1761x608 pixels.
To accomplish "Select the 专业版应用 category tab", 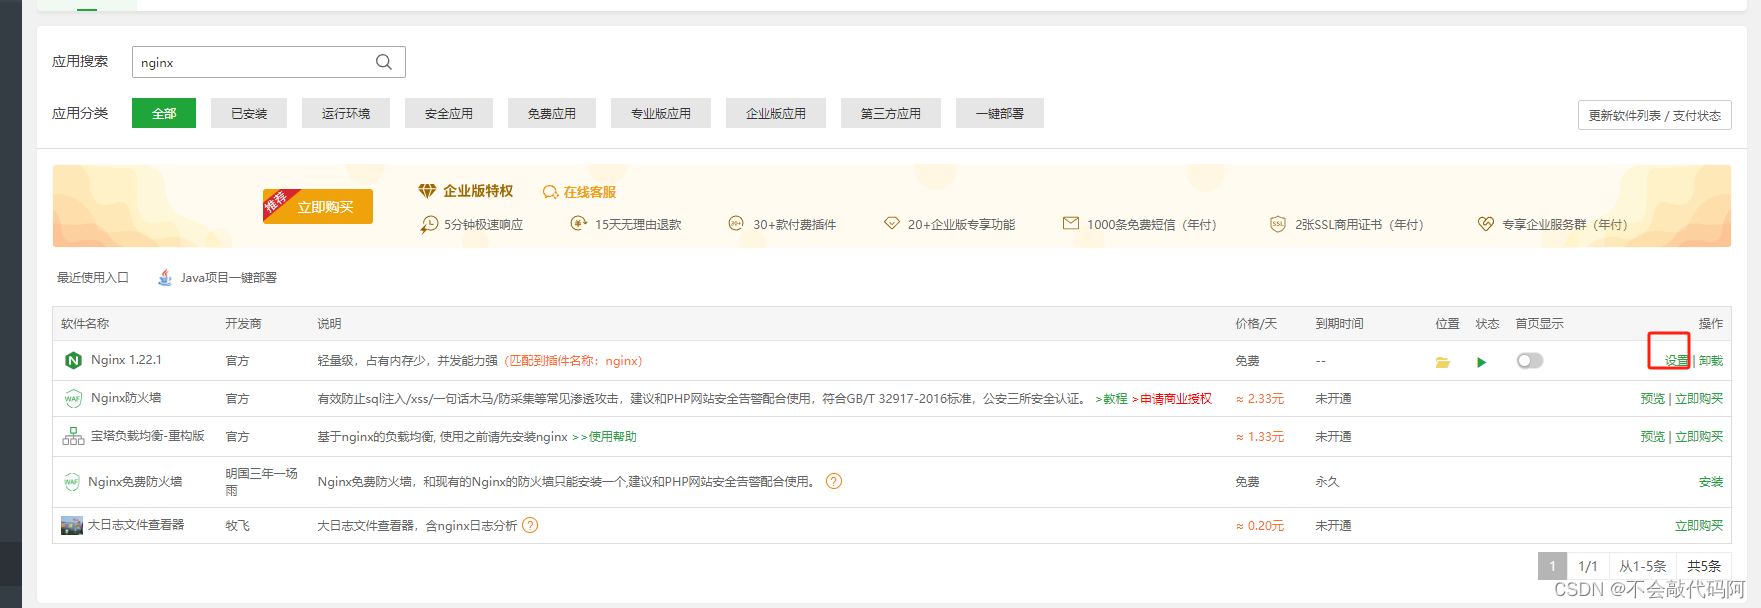I will 661,113.
